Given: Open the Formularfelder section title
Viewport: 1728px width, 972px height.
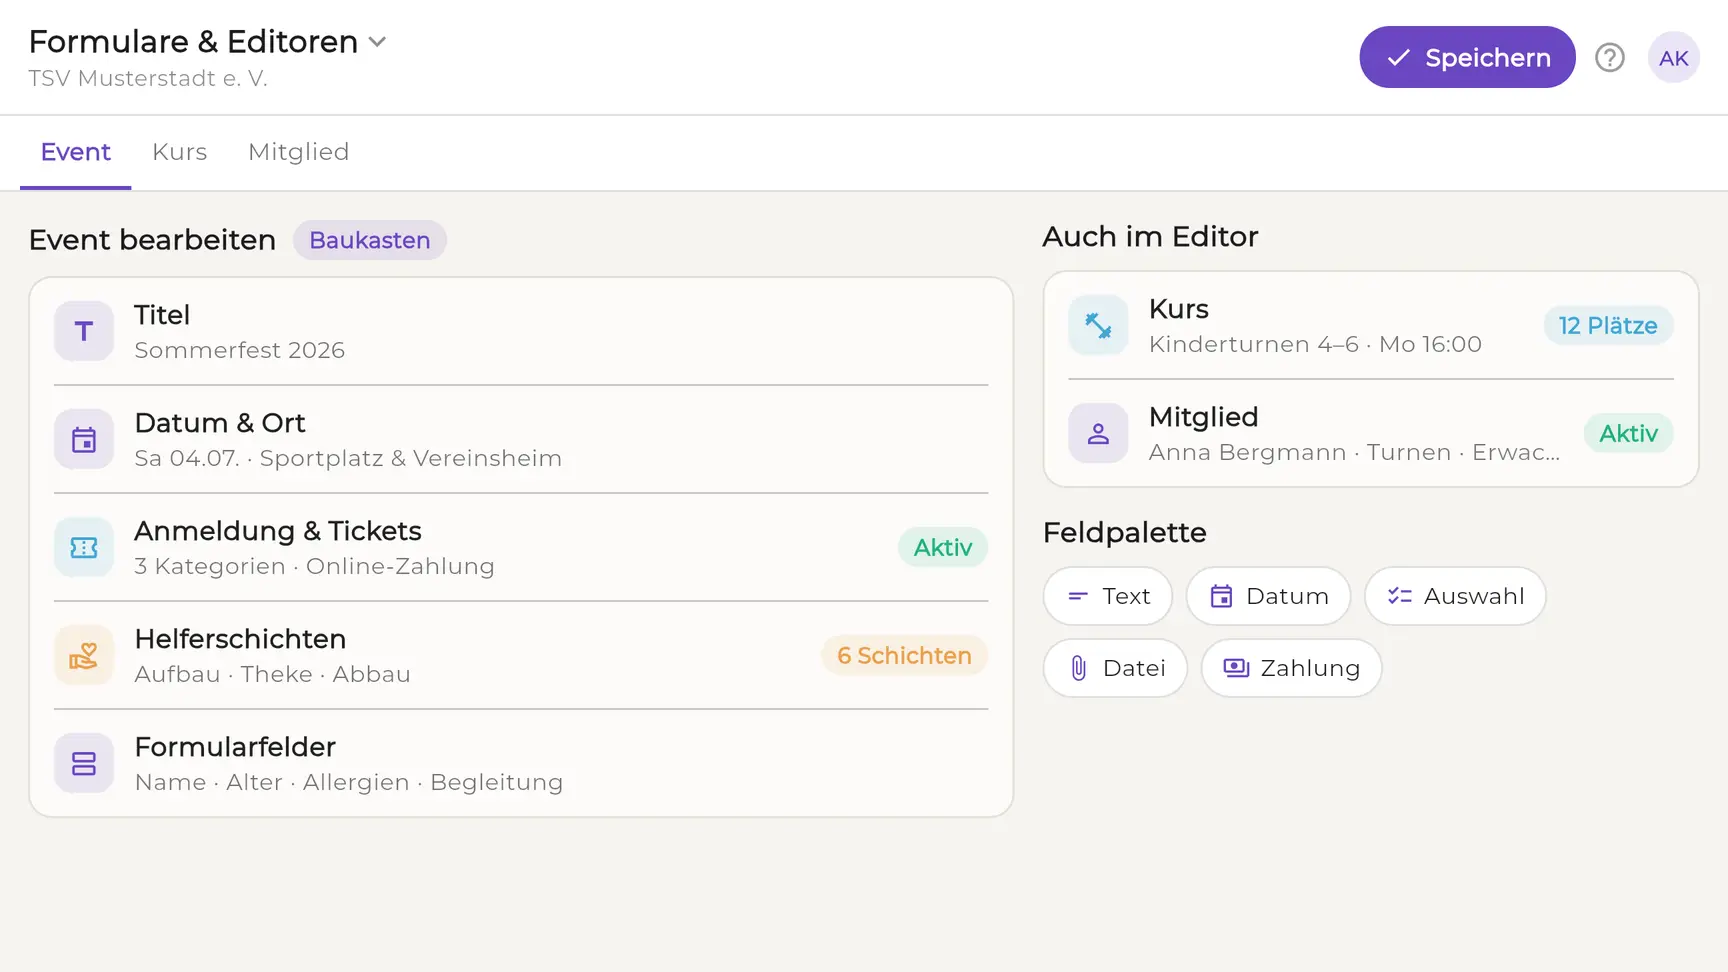Looking at the screenshot, I should (x=235, y=747).
